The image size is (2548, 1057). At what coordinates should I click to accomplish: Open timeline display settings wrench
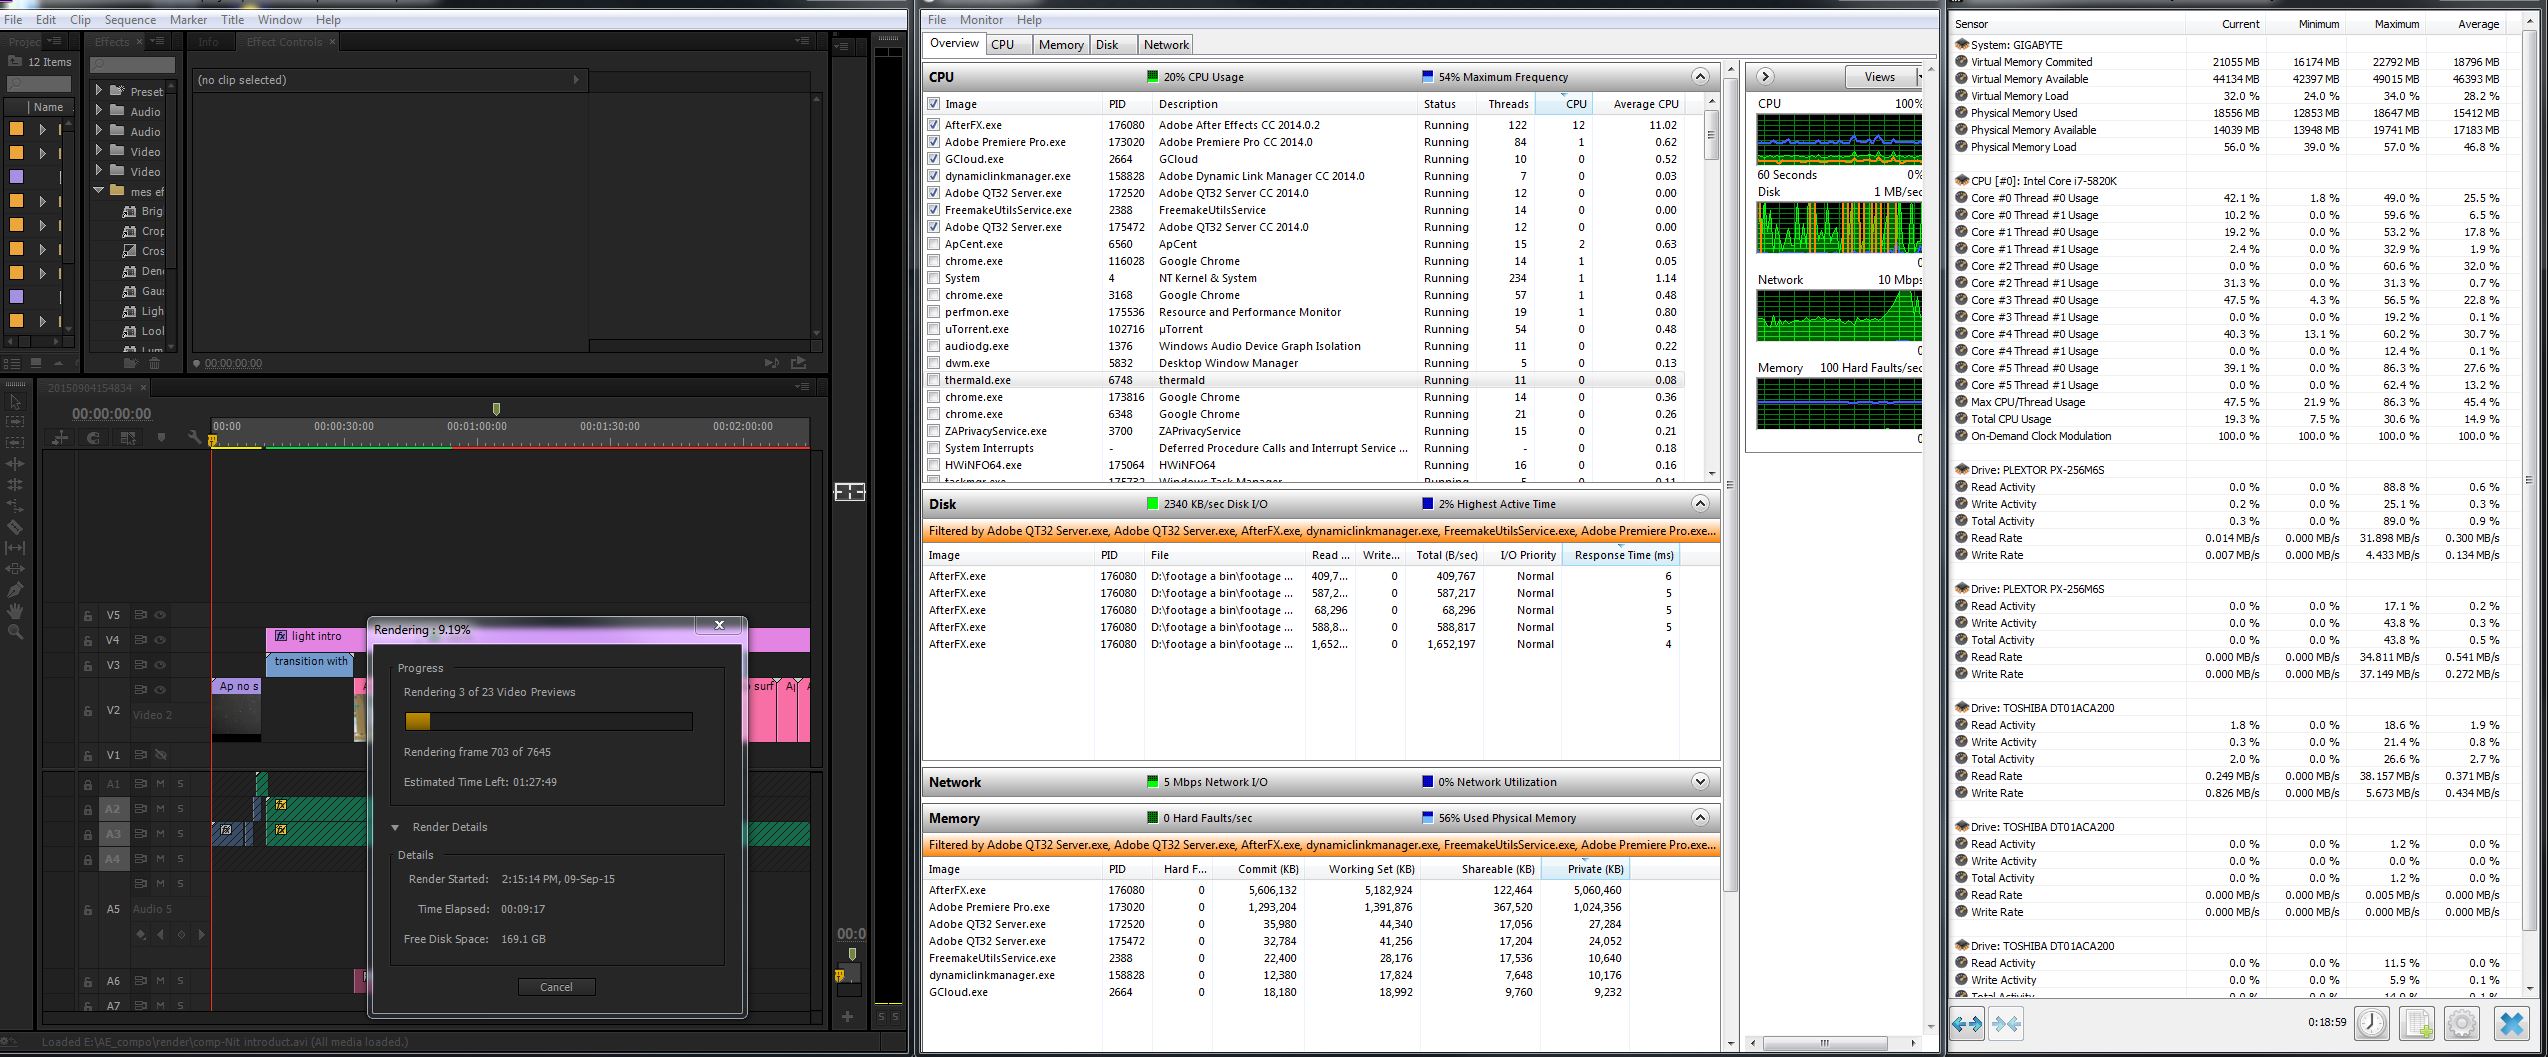point(194,438)
